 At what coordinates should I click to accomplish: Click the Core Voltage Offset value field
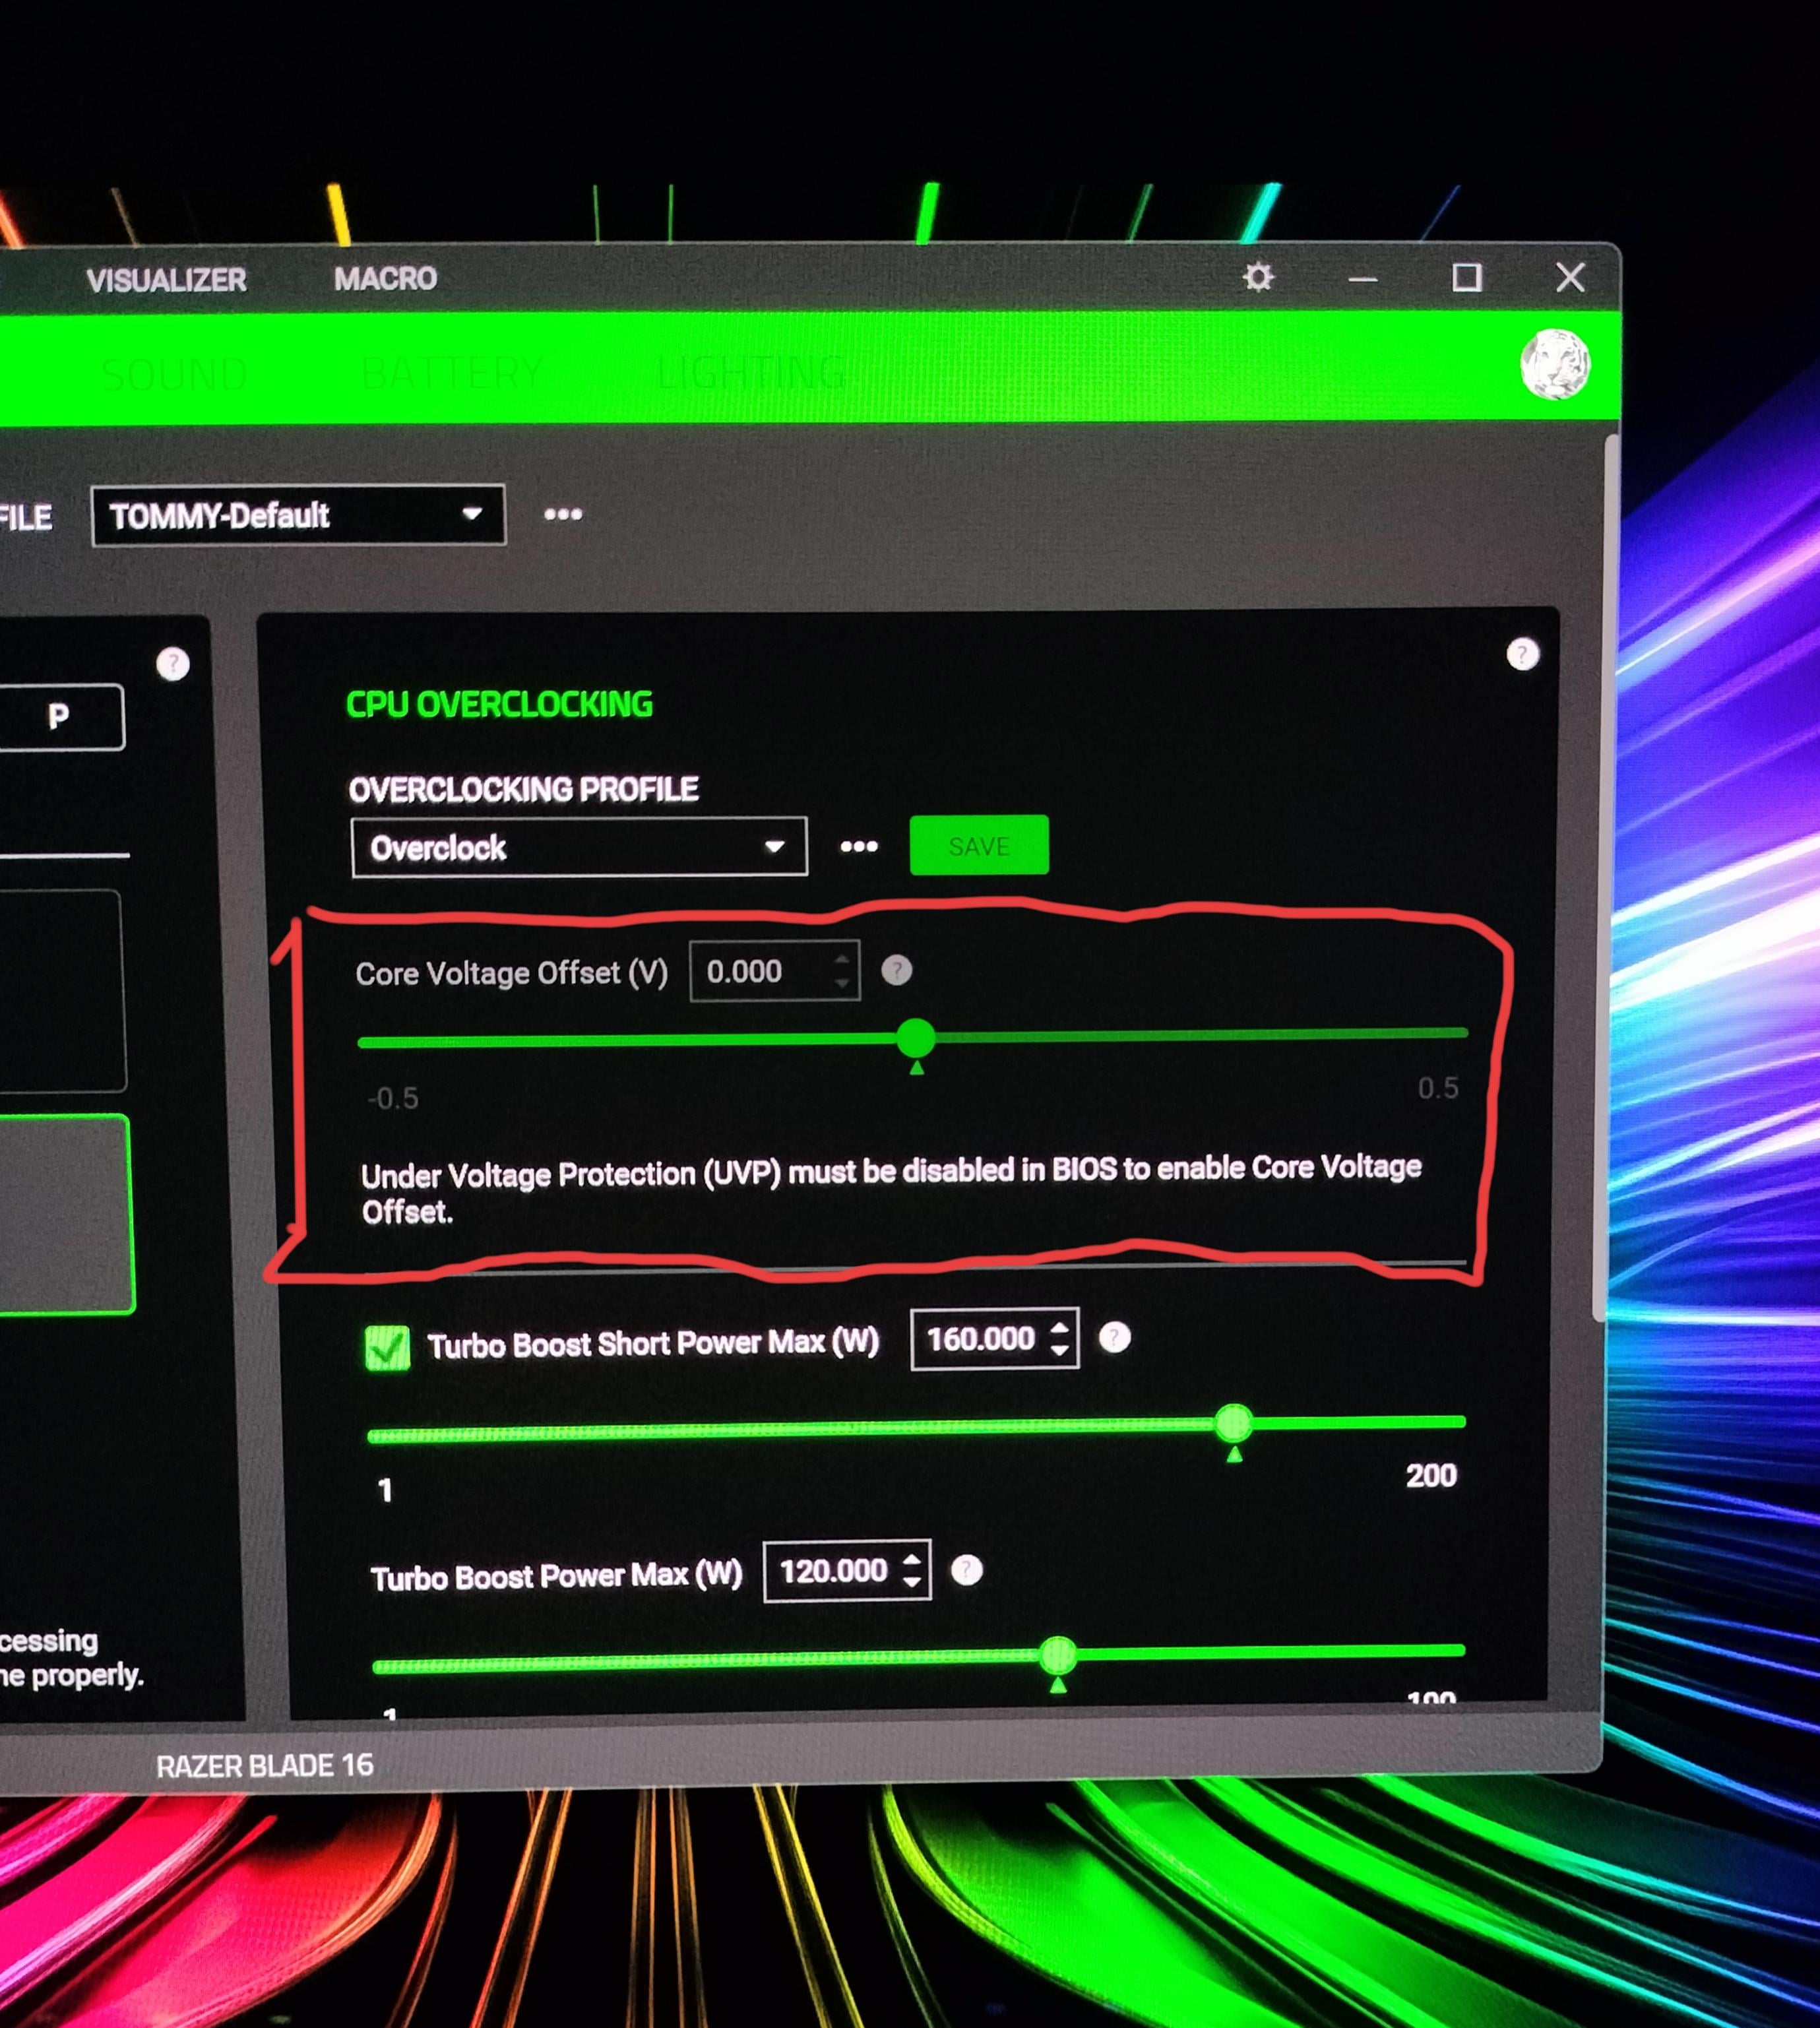[x=775, y=971]
